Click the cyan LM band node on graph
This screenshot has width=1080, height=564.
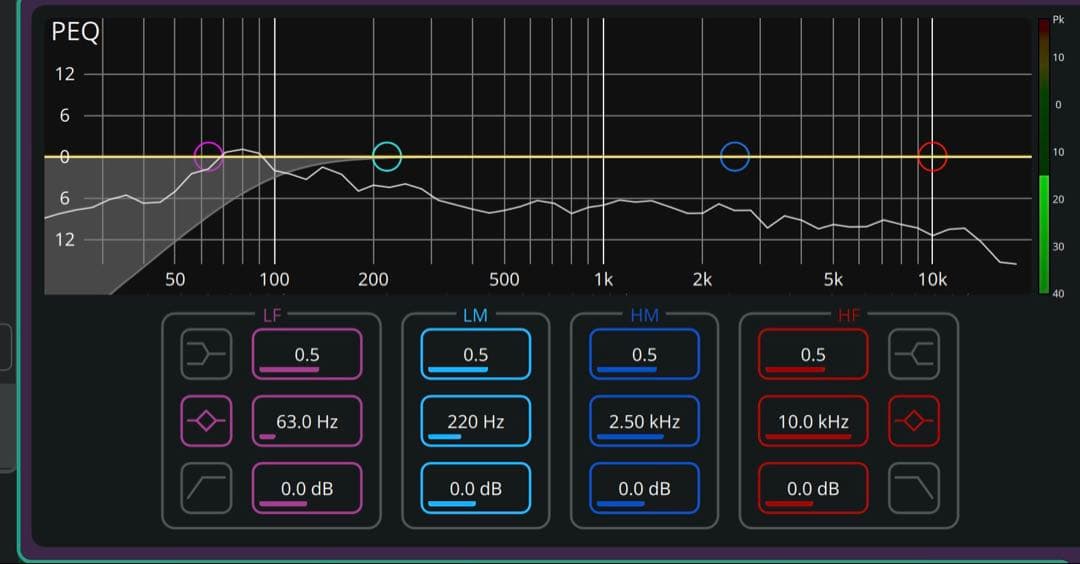click(387, 156)
